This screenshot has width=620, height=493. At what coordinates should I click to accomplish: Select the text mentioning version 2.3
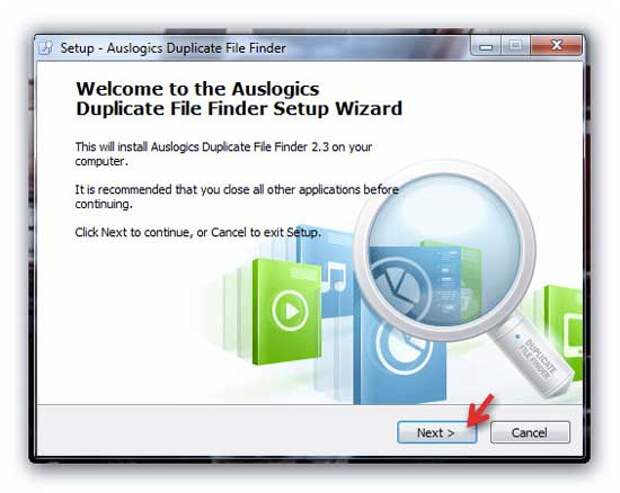pos(223,154)
